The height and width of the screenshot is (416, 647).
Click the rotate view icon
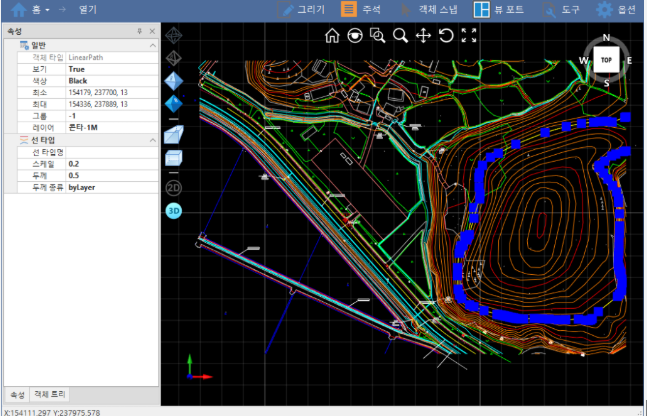pyautogui.click(x=446, y=36)
